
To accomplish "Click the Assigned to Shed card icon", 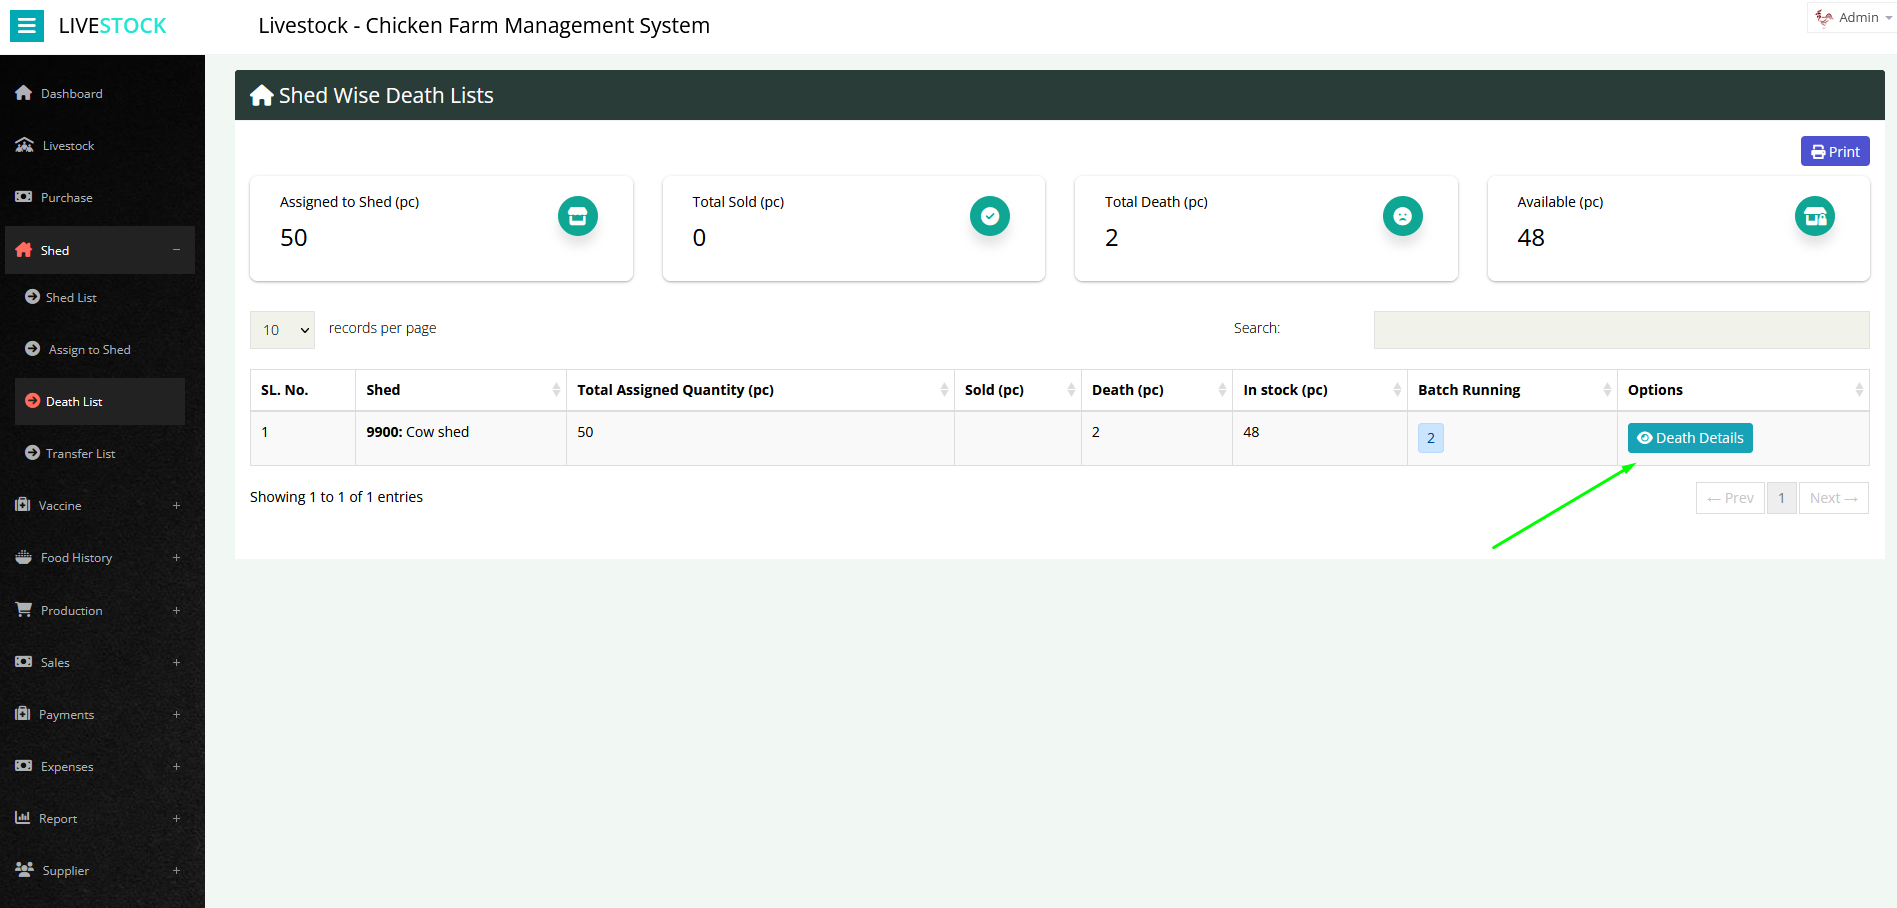I will (x=577, y=215).
